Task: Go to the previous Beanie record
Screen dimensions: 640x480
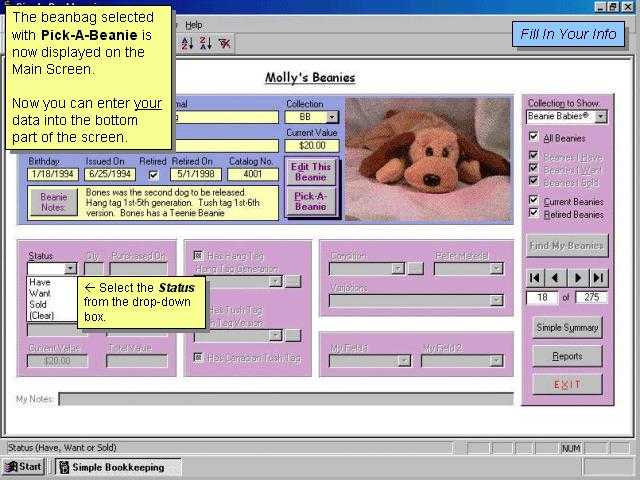Action: (556, 277)
